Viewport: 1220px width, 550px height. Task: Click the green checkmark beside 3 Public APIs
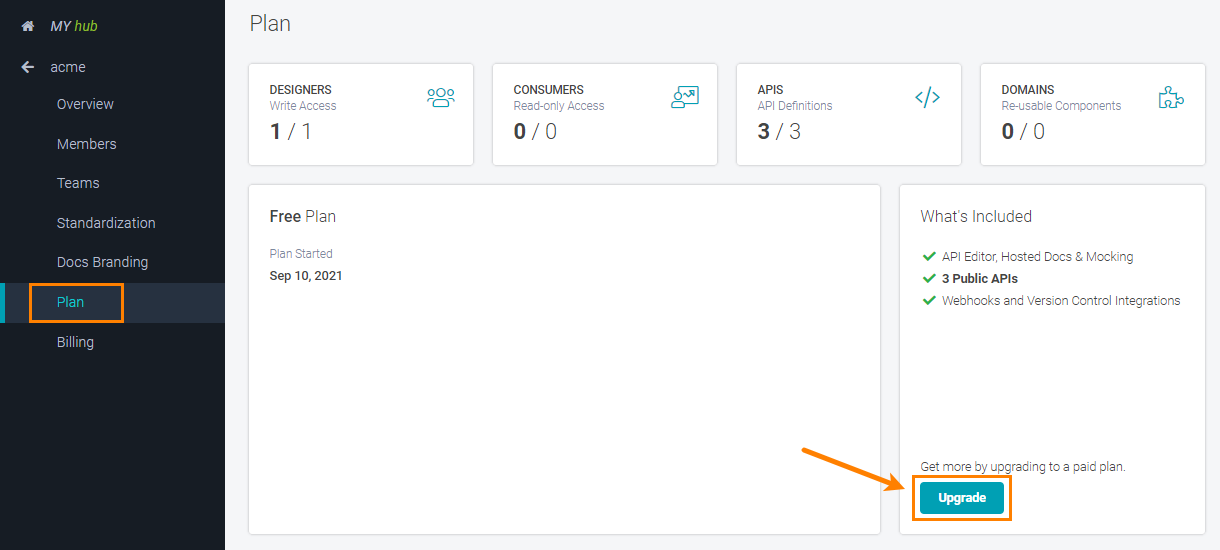pos(929,279)
